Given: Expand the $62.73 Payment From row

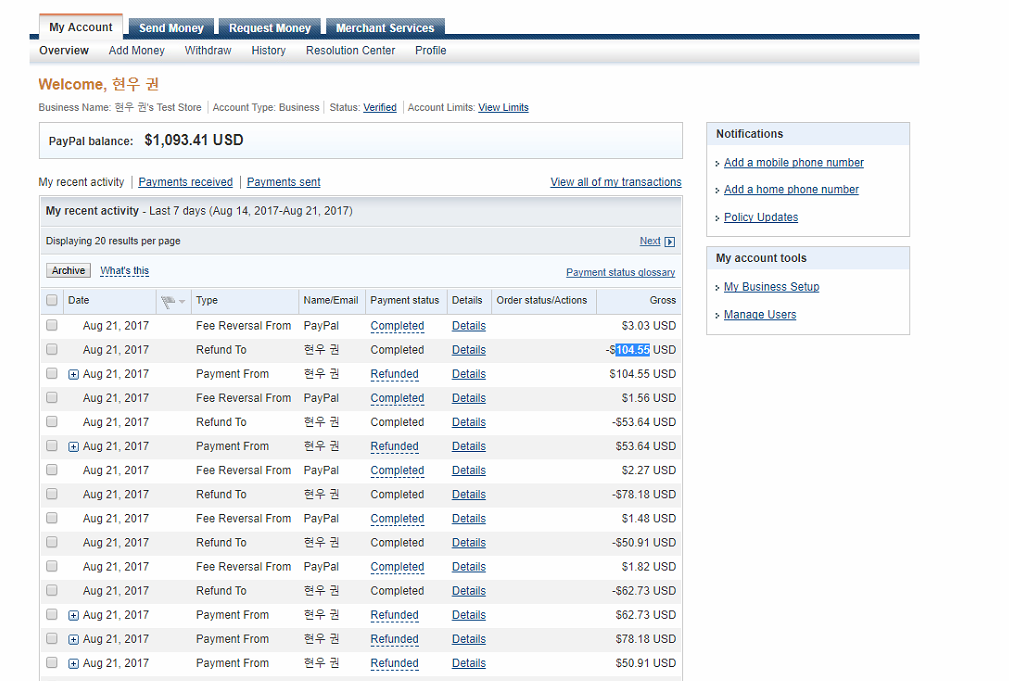Looking at the screenshot, I should tap(74, 616).
